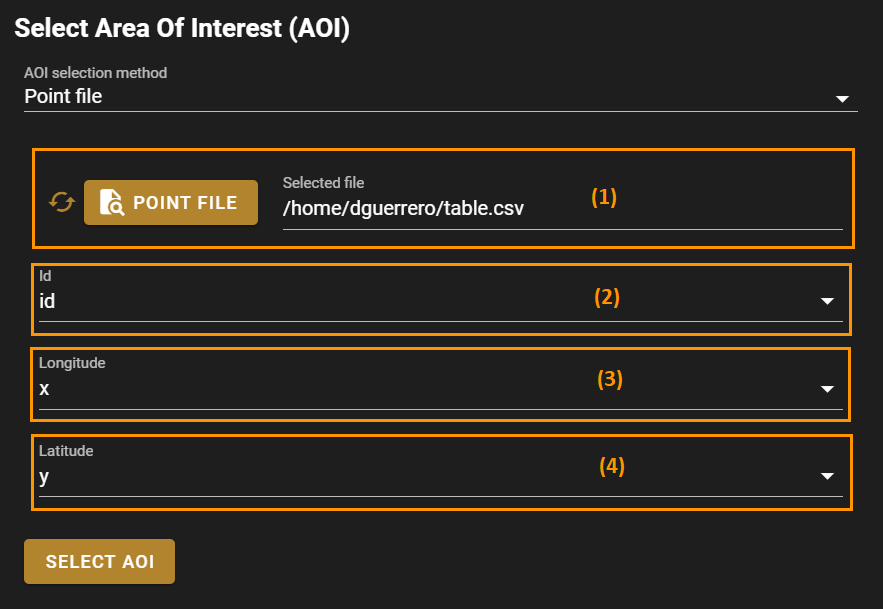
Task: Expand the Longitude dropdown arrow
Action: (x=827, y=389)
